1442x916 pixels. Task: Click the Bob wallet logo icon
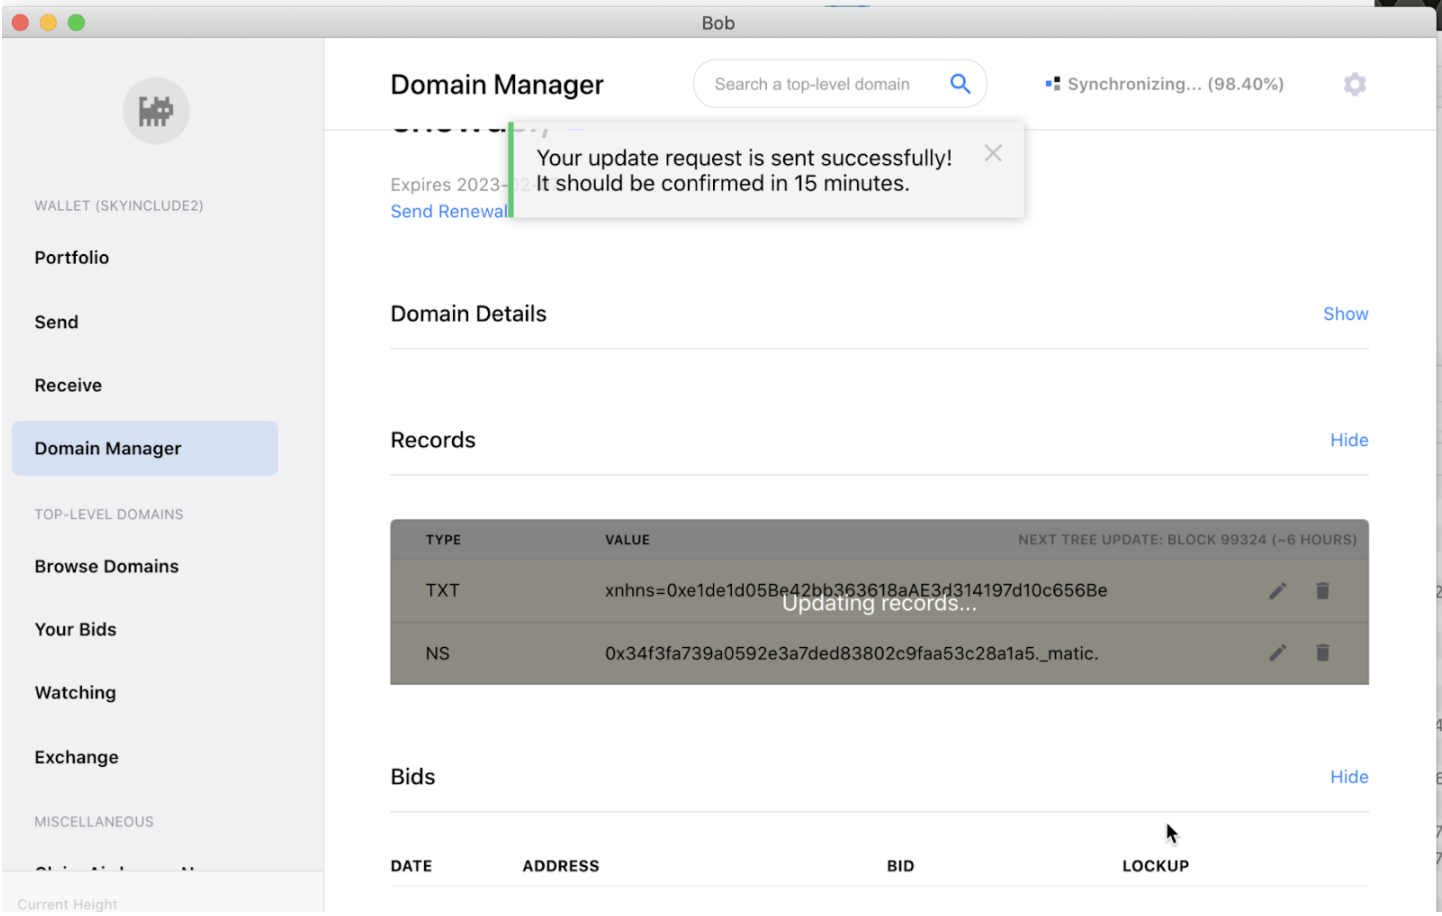[x=156, y=111]
